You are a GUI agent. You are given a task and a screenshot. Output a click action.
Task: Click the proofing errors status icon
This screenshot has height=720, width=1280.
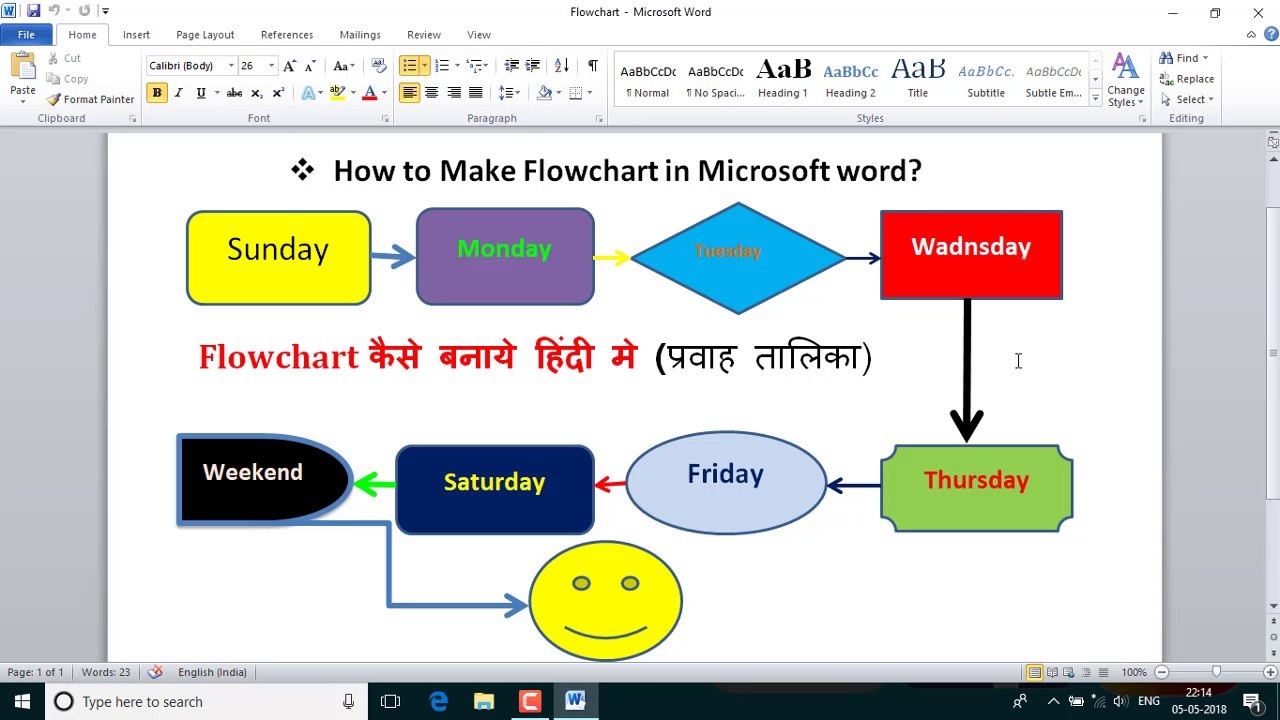(154, 672)
